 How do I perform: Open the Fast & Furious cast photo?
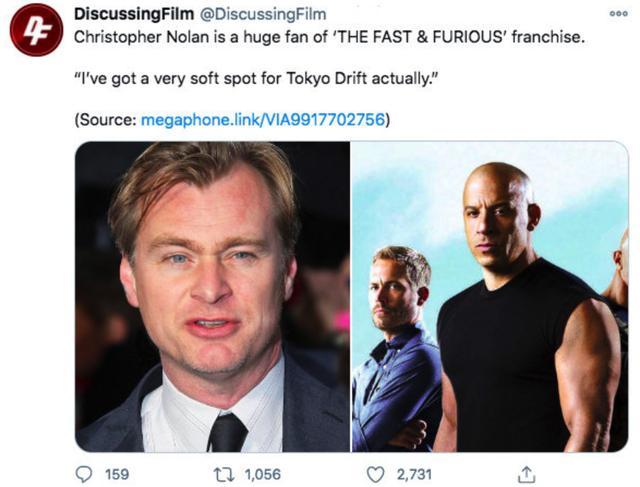pyautogui.click(x=490, y=296)
